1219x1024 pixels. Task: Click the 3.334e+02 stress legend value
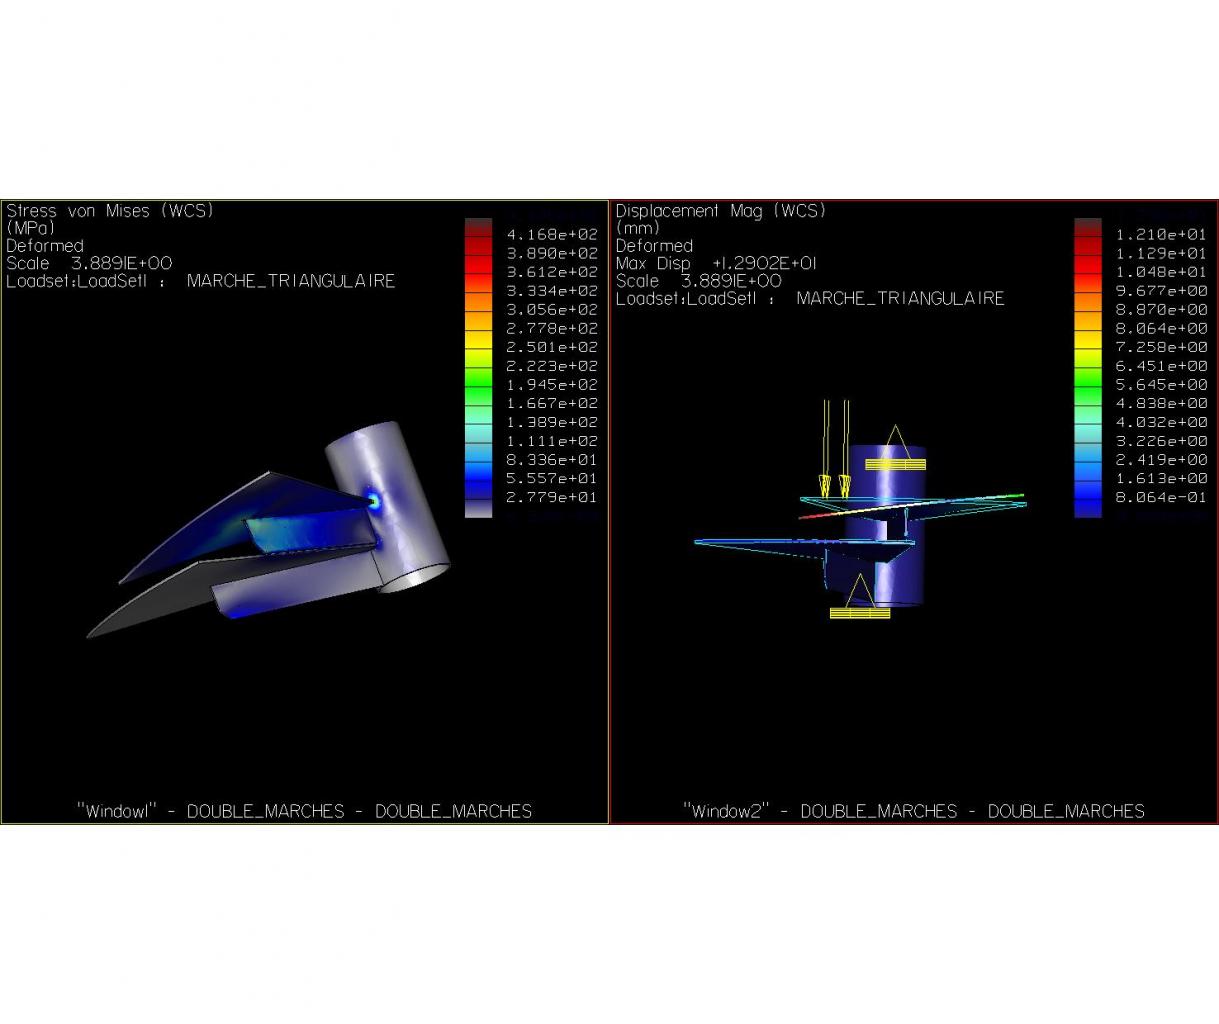(552, 291)
